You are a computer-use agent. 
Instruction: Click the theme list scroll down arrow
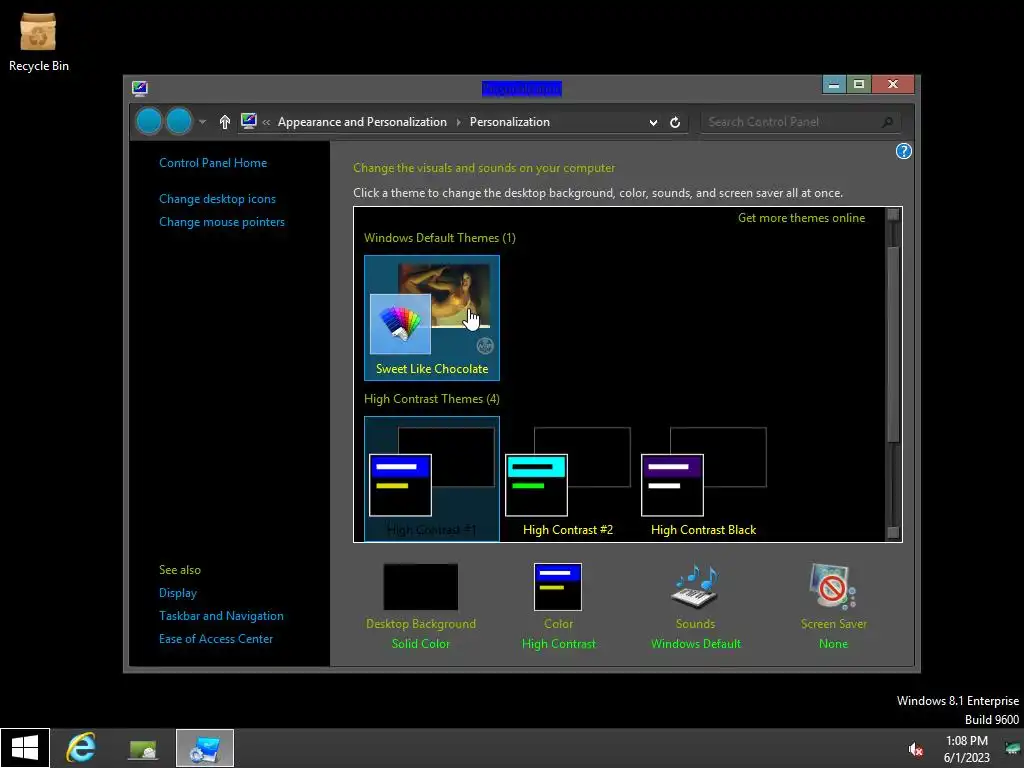[893, 533]
